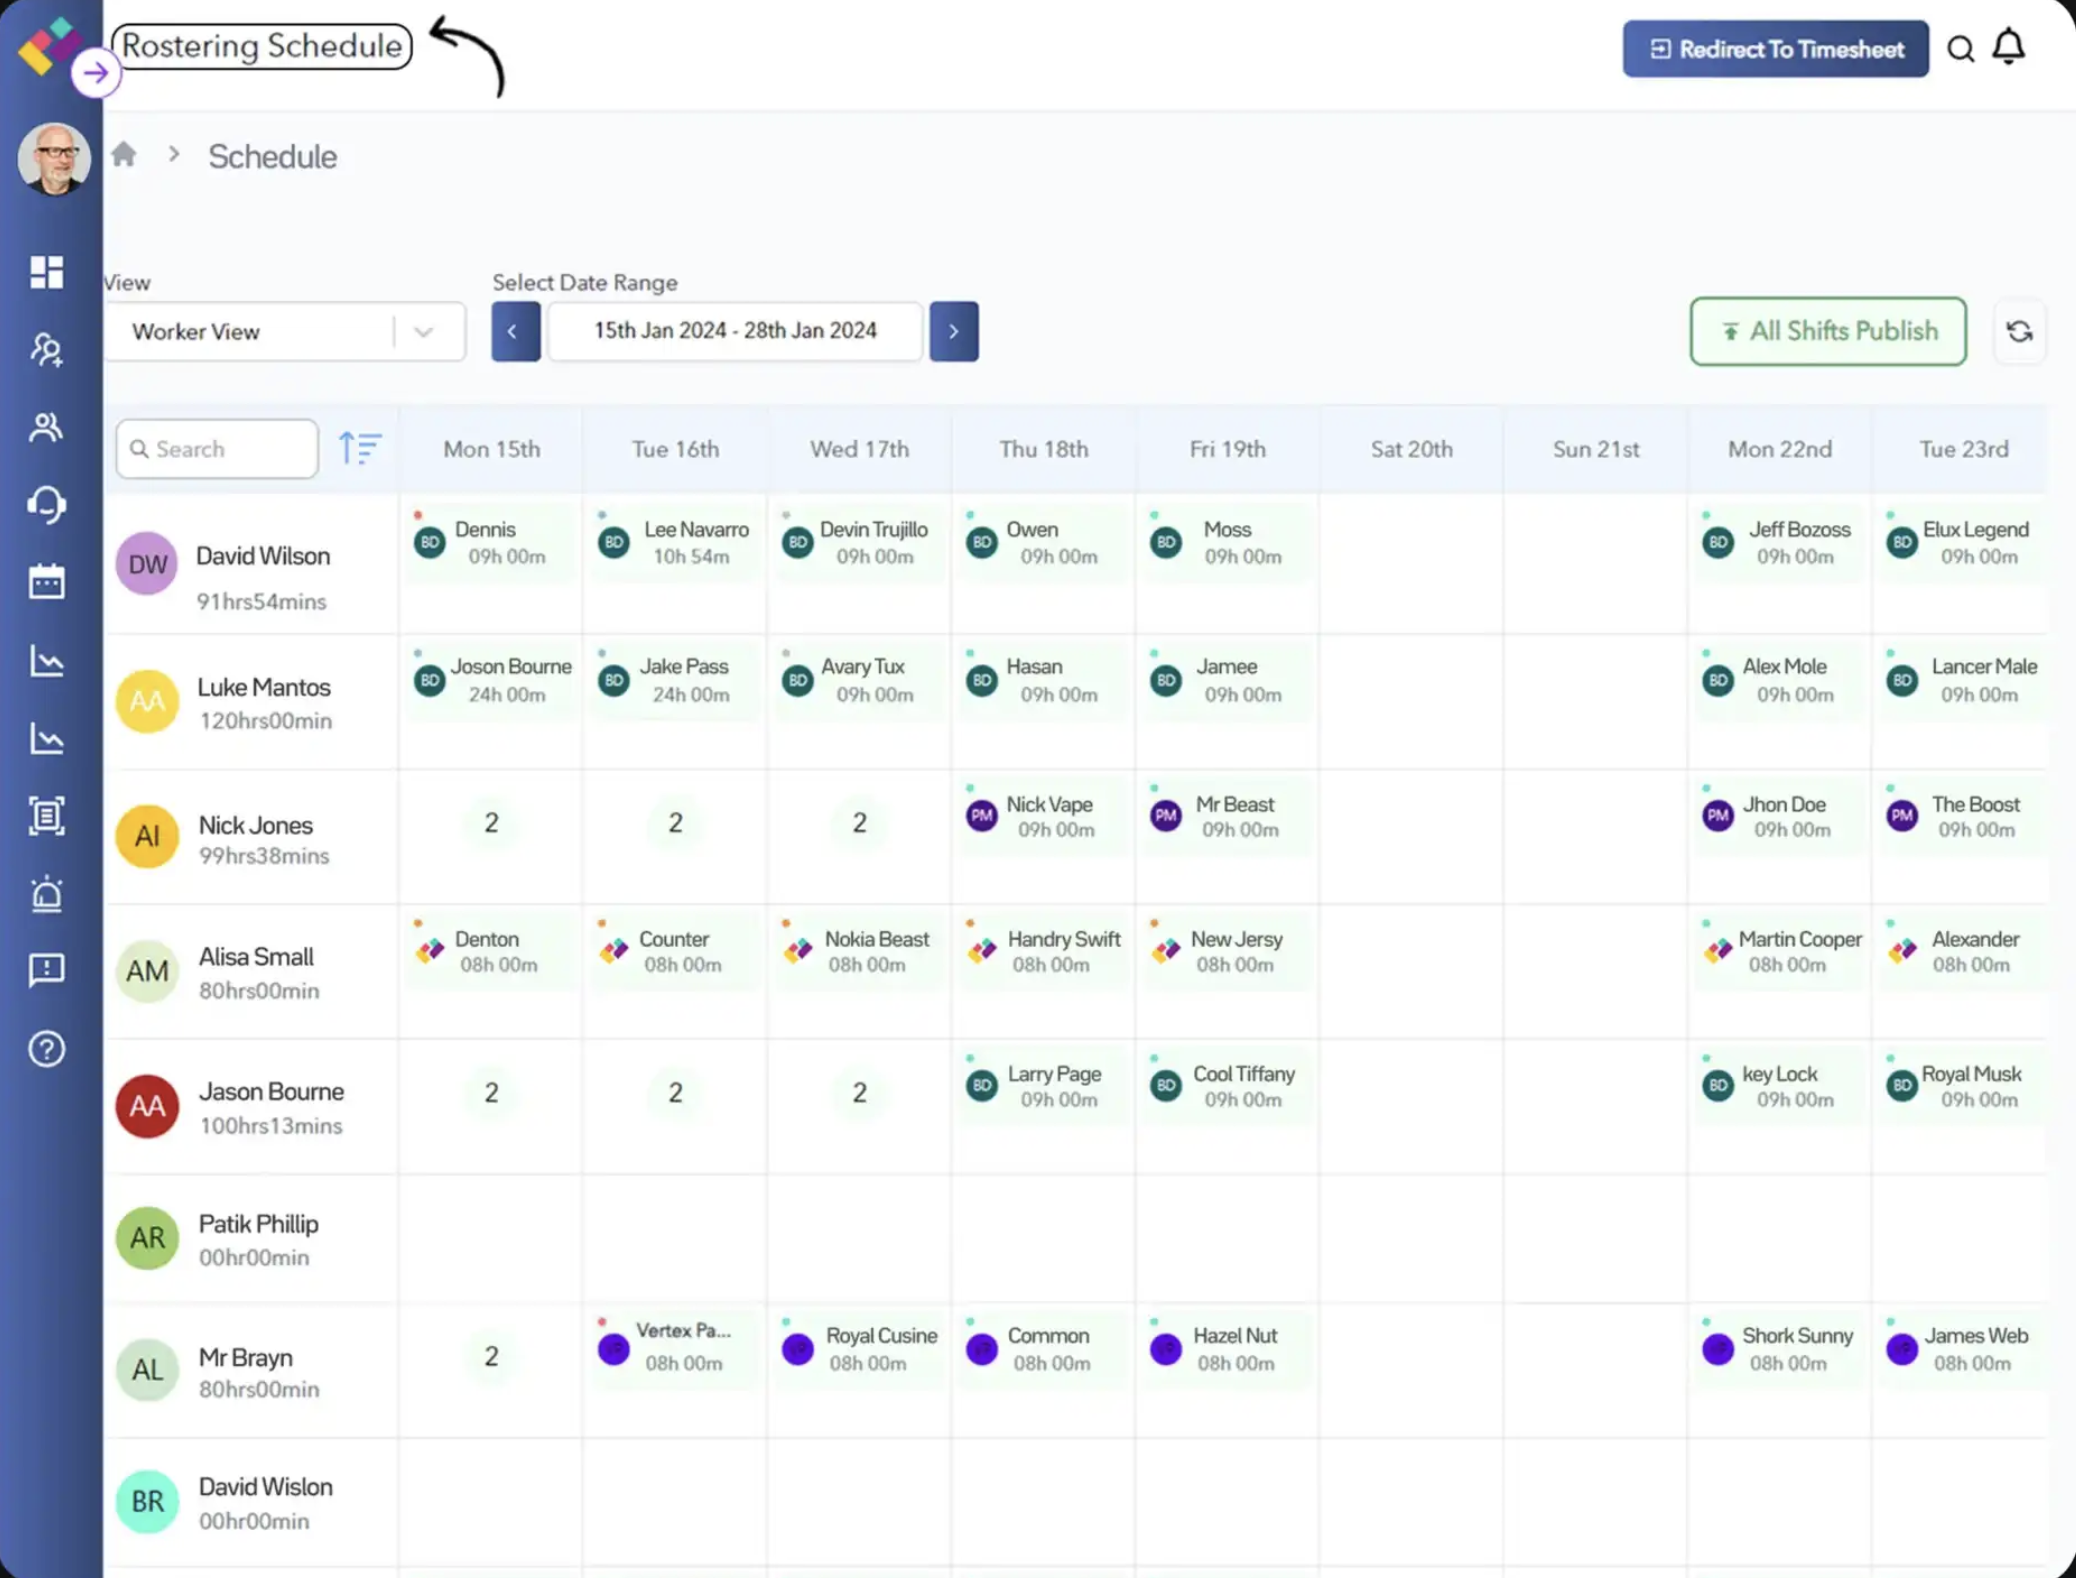Click the calendar schedule sidebar icon

[x=46, y=581]
